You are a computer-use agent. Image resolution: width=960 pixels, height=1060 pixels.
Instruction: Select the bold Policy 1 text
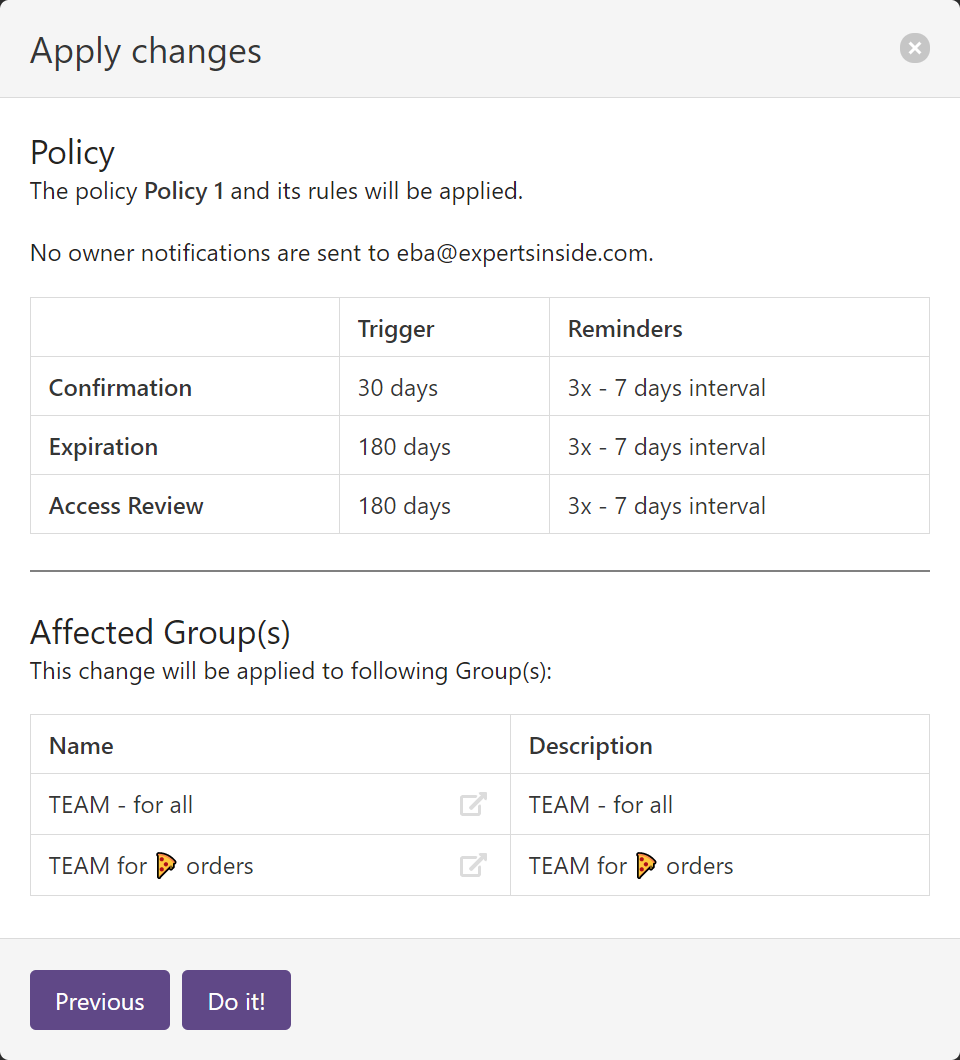pyautogui.click(x=184, y=191)
